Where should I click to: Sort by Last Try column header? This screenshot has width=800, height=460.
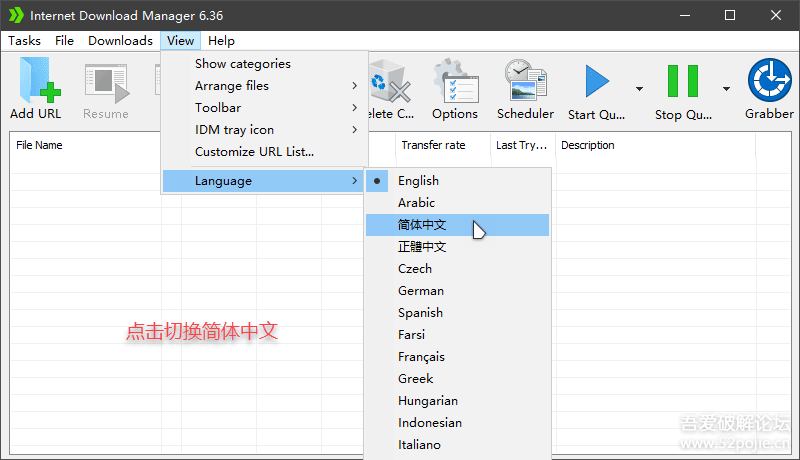click(x=521, y=145)
